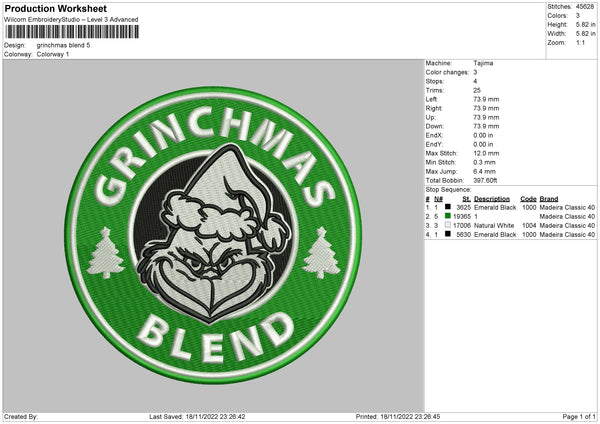Click the Grinchmas Blend design preview
Screen dimensions: 600x424
pos(213,235)
